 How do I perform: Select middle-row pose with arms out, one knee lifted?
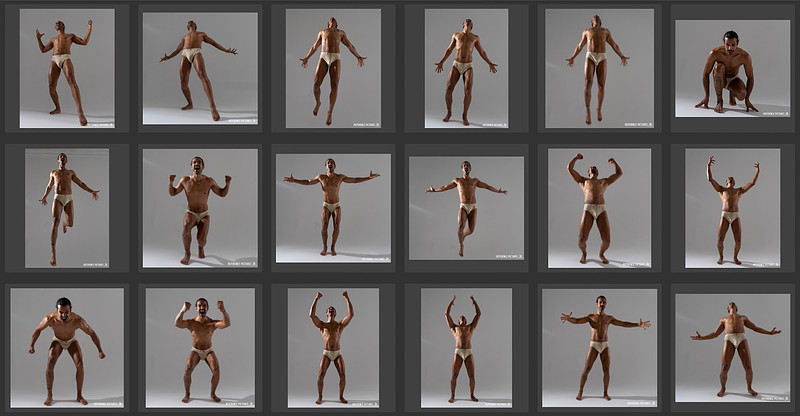click(x=465, y=208)
